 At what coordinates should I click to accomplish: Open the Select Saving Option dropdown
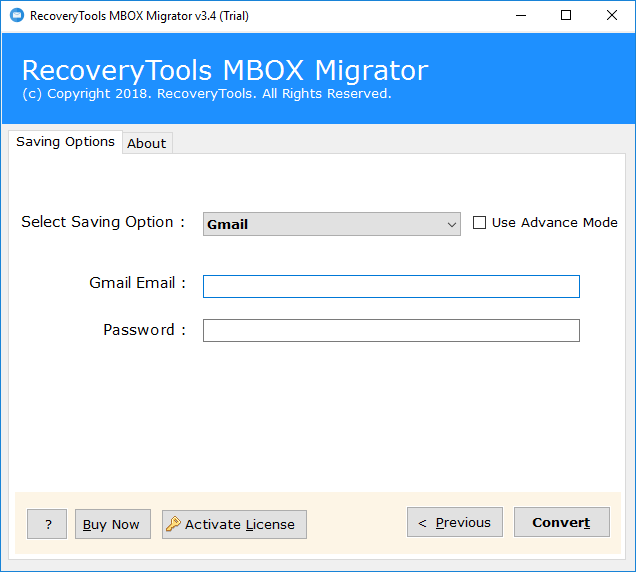331,224
